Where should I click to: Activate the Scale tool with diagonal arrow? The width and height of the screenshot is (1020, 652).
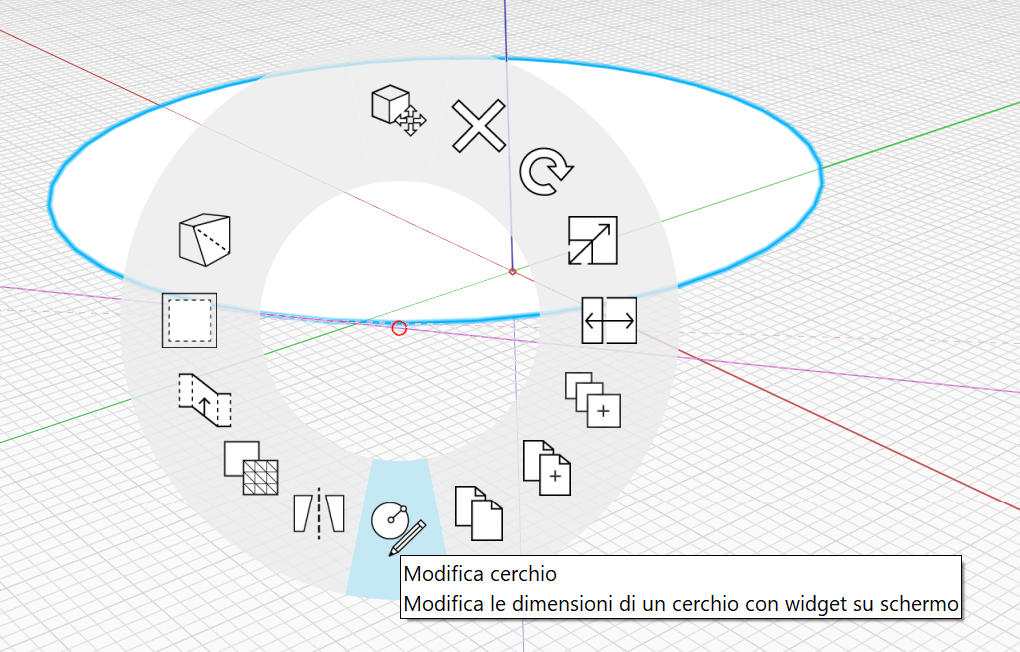[x=592, y=241]
